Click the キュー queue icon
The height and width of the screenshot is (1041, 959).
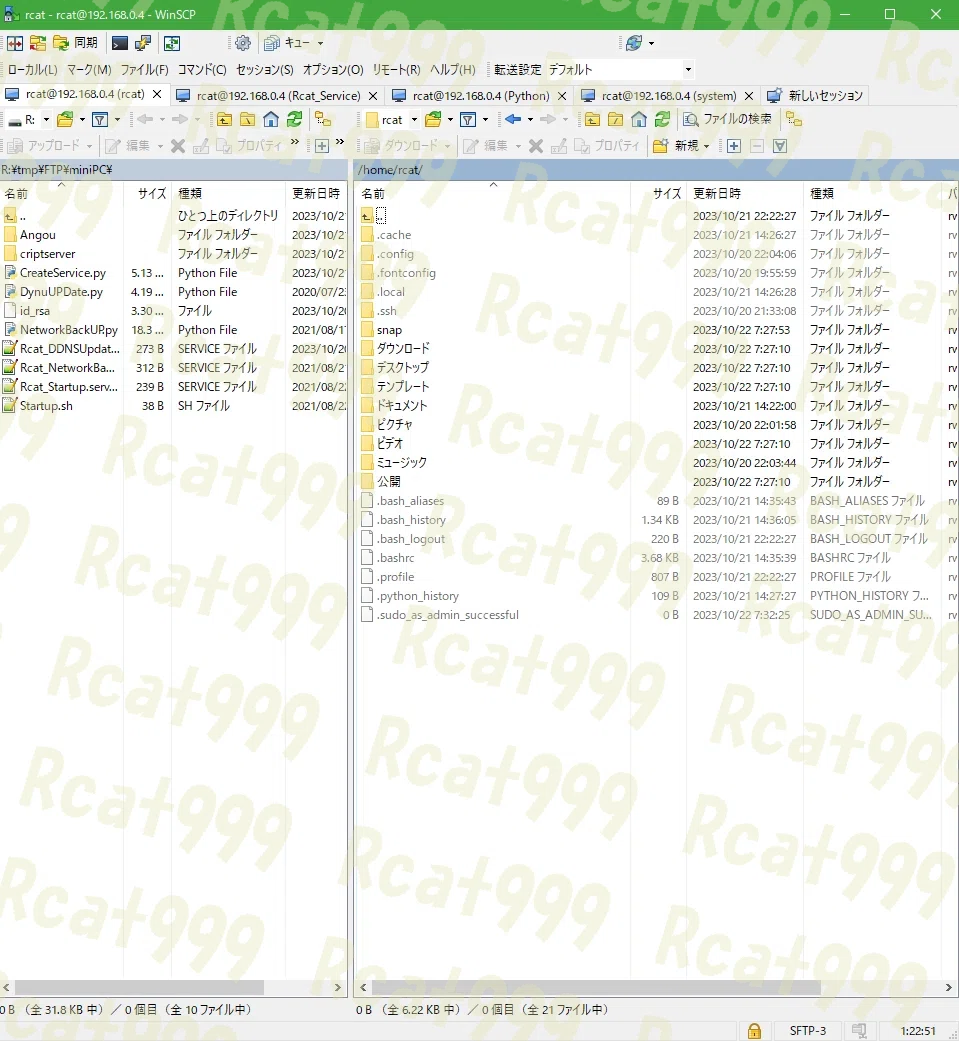pos(272,43)
